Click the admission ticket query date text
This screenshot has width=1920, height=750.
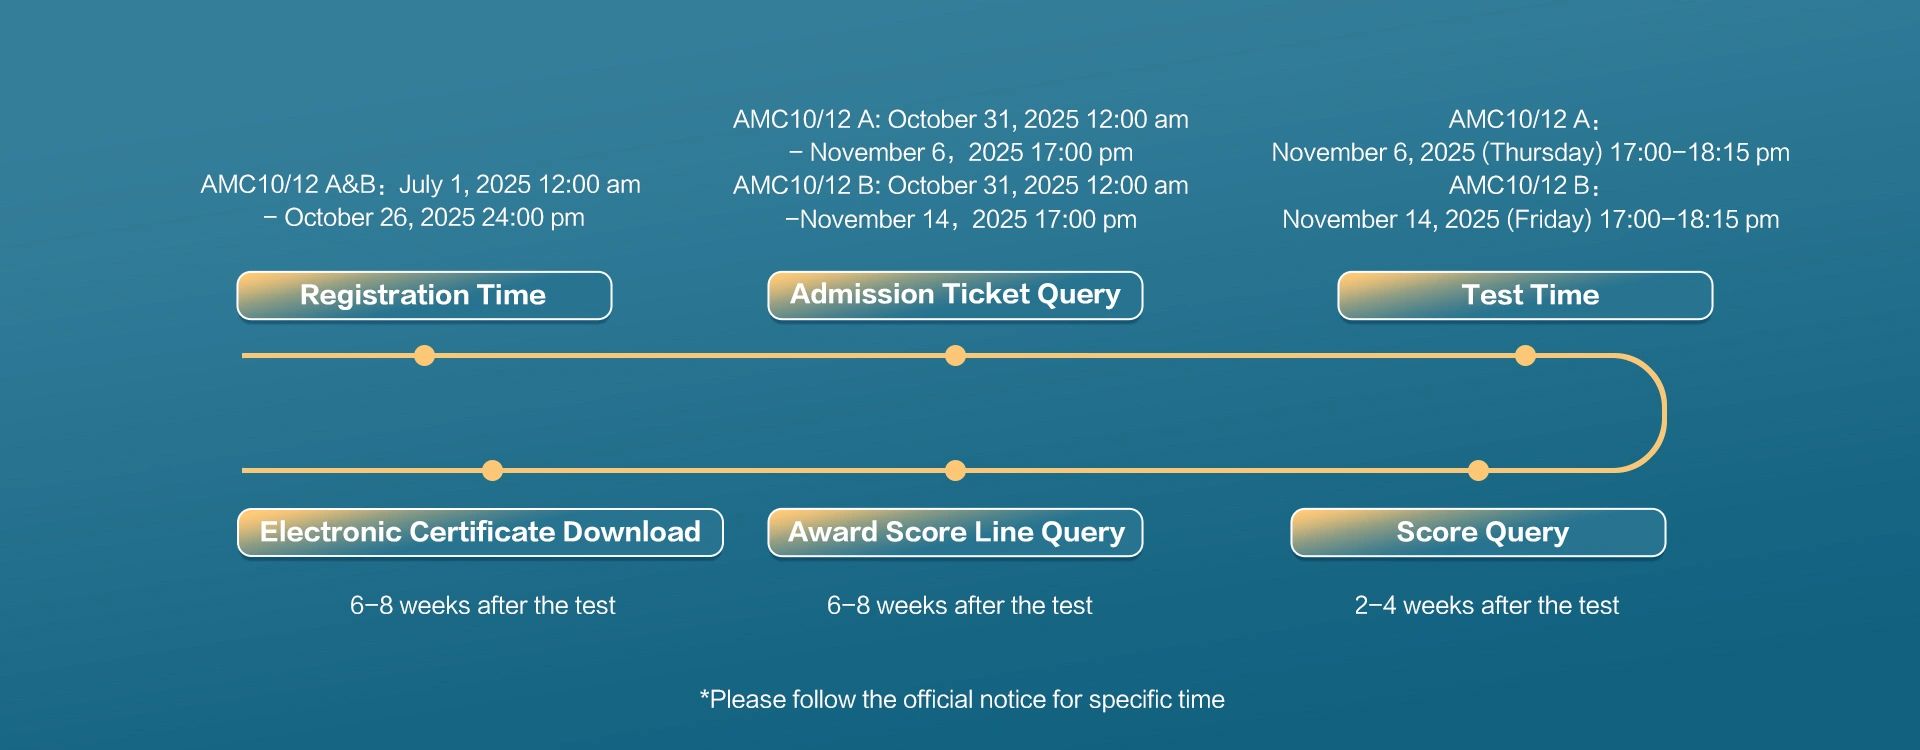click(x=960, y=169)
